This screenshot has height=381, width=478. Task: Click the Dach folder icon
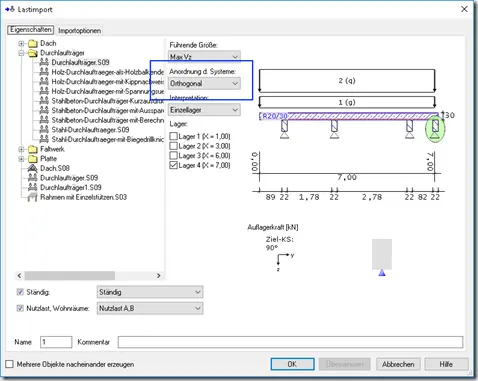pos(33,43)
